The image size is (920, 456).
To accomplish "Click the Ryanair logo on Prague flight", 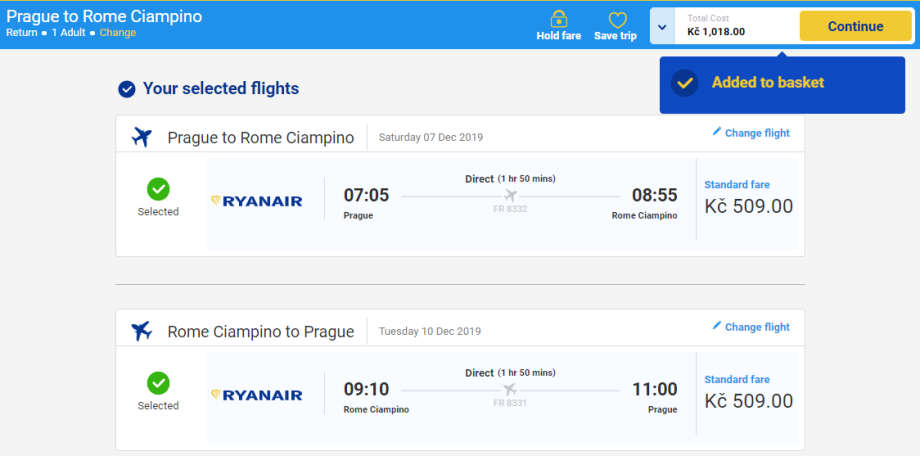I will (x=257, y=201).
